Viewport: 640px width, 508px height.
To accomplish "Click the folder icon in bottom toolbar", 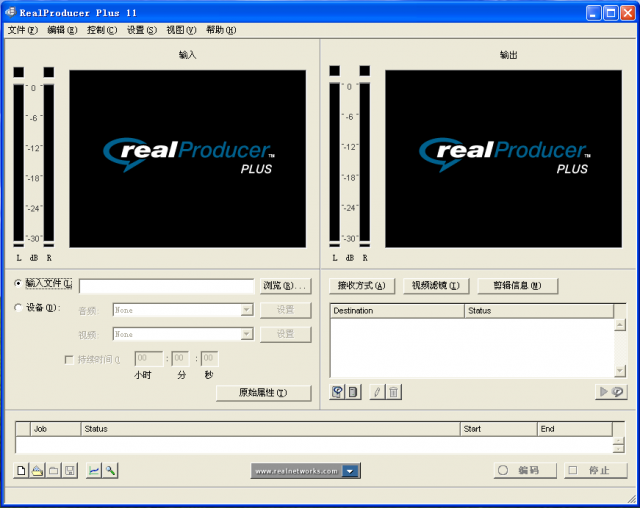I will pos(53,470).
